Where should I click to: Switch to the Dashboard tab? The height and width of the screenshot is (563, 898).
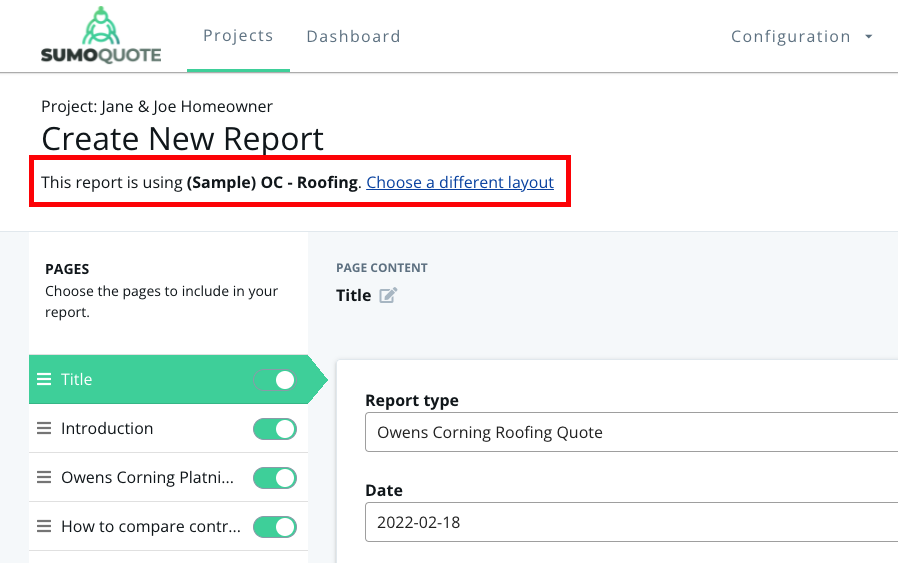click(x=353, y=36)
